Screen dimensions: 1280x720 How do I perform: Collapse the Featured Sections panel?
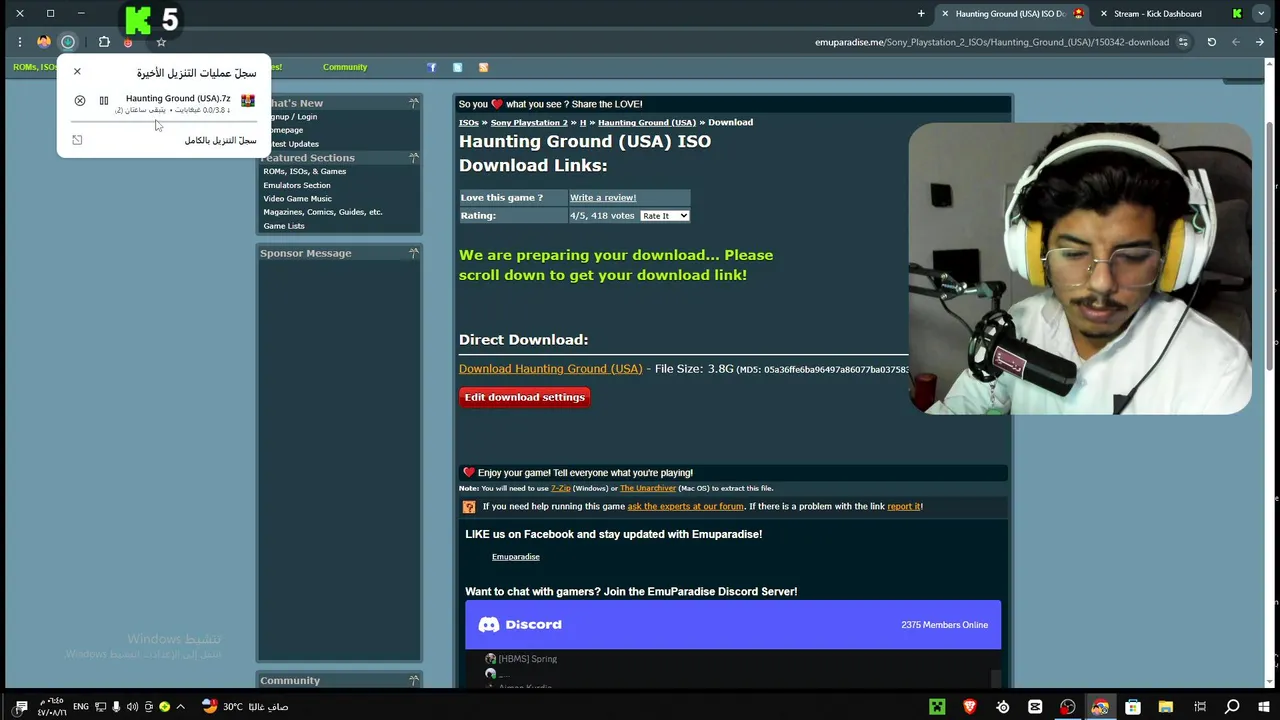[x=413, y=158]
